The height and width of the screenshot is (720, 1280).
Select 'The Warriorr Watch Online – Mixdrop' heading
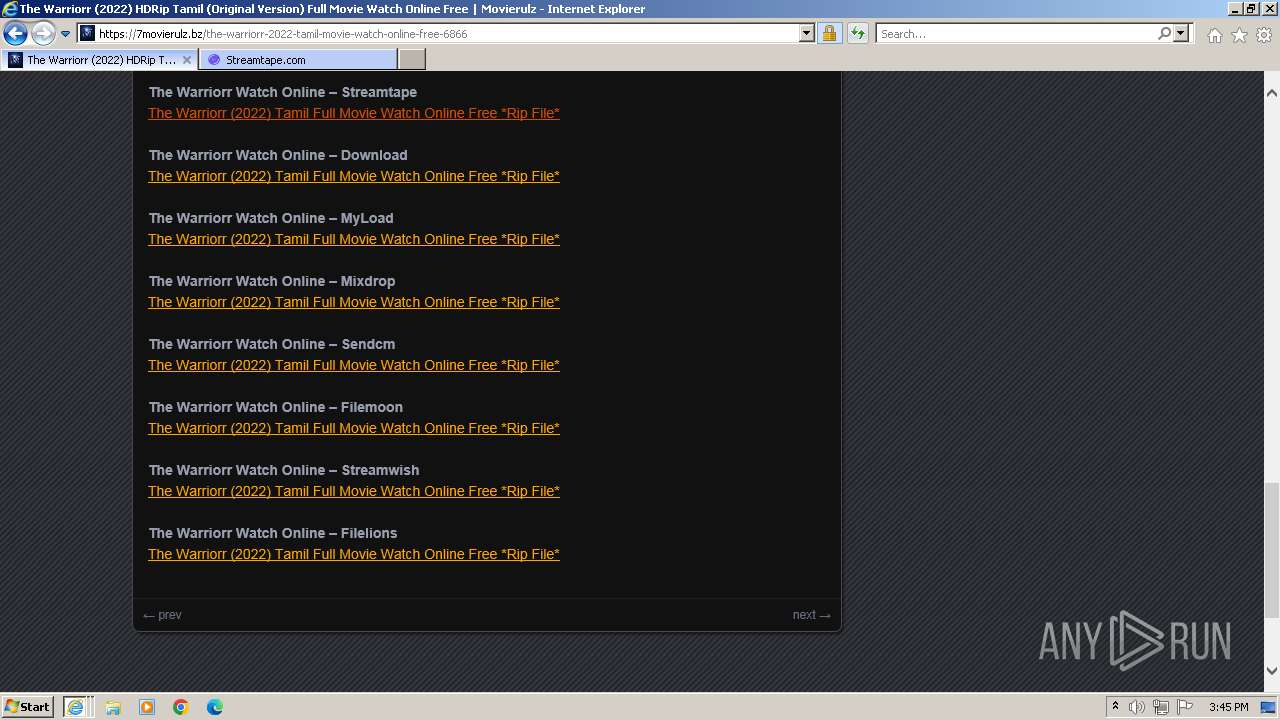pos(272,281)
